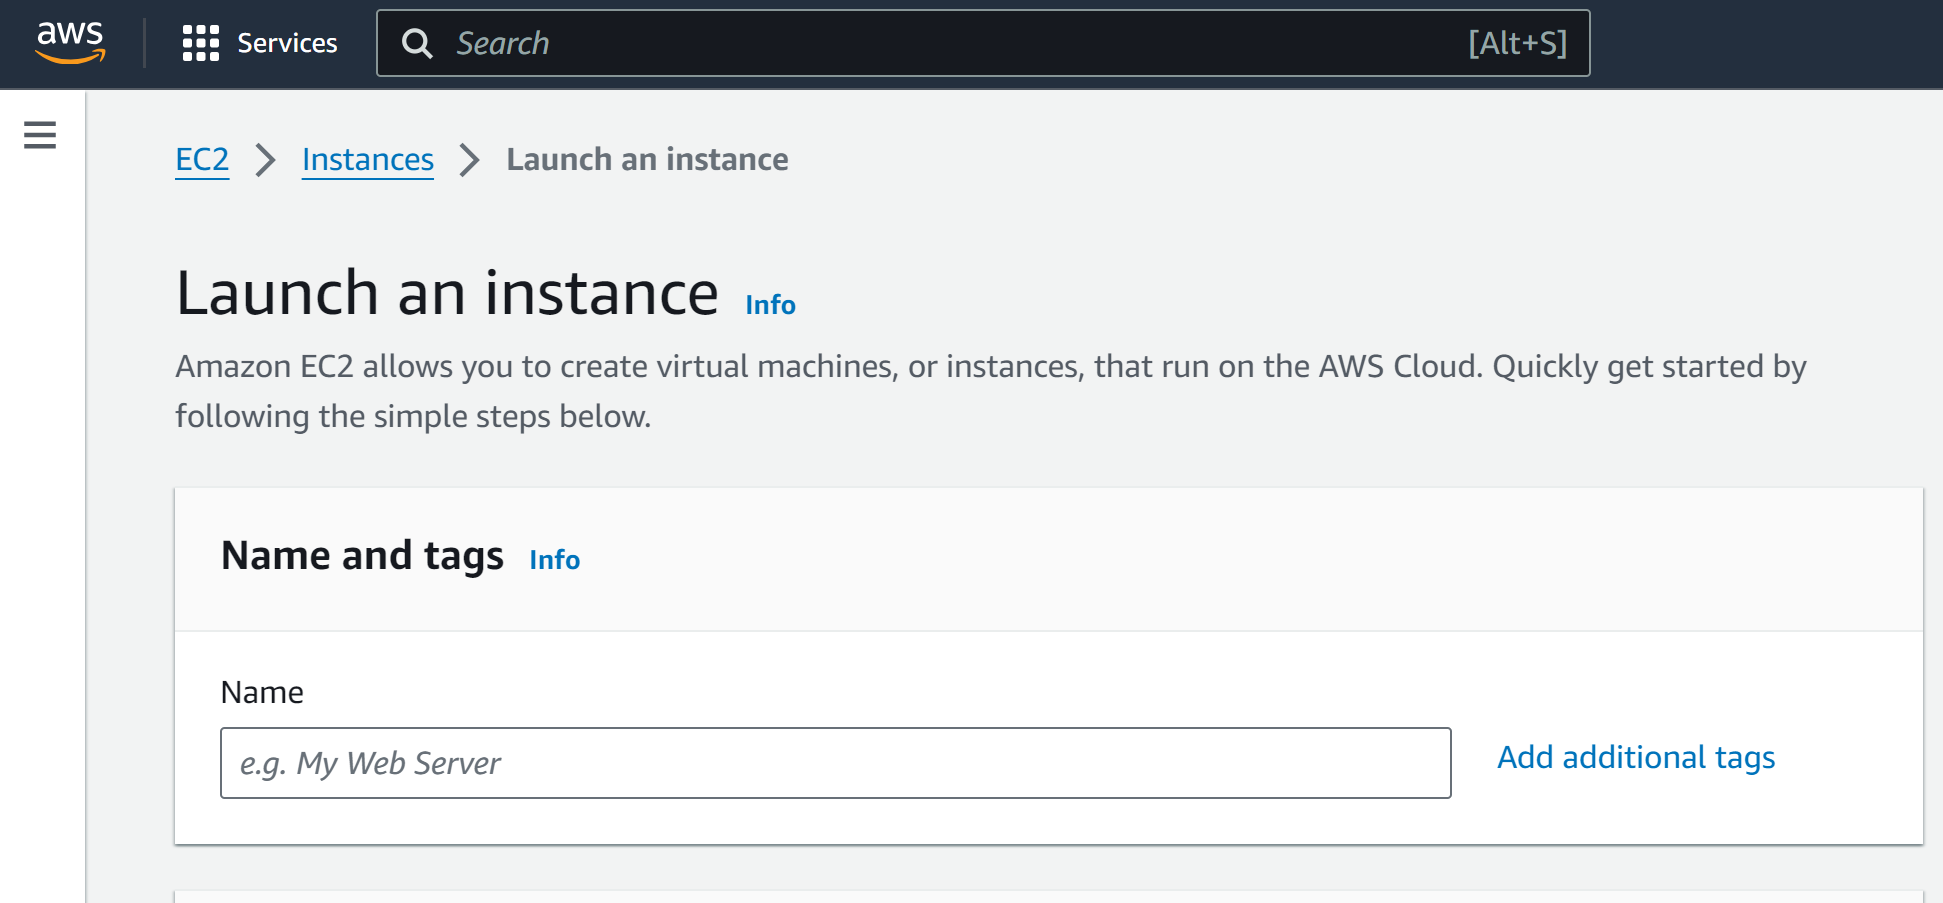
Task: Navigate to the Instances breadcrumb
Action: tap(367, 160)
